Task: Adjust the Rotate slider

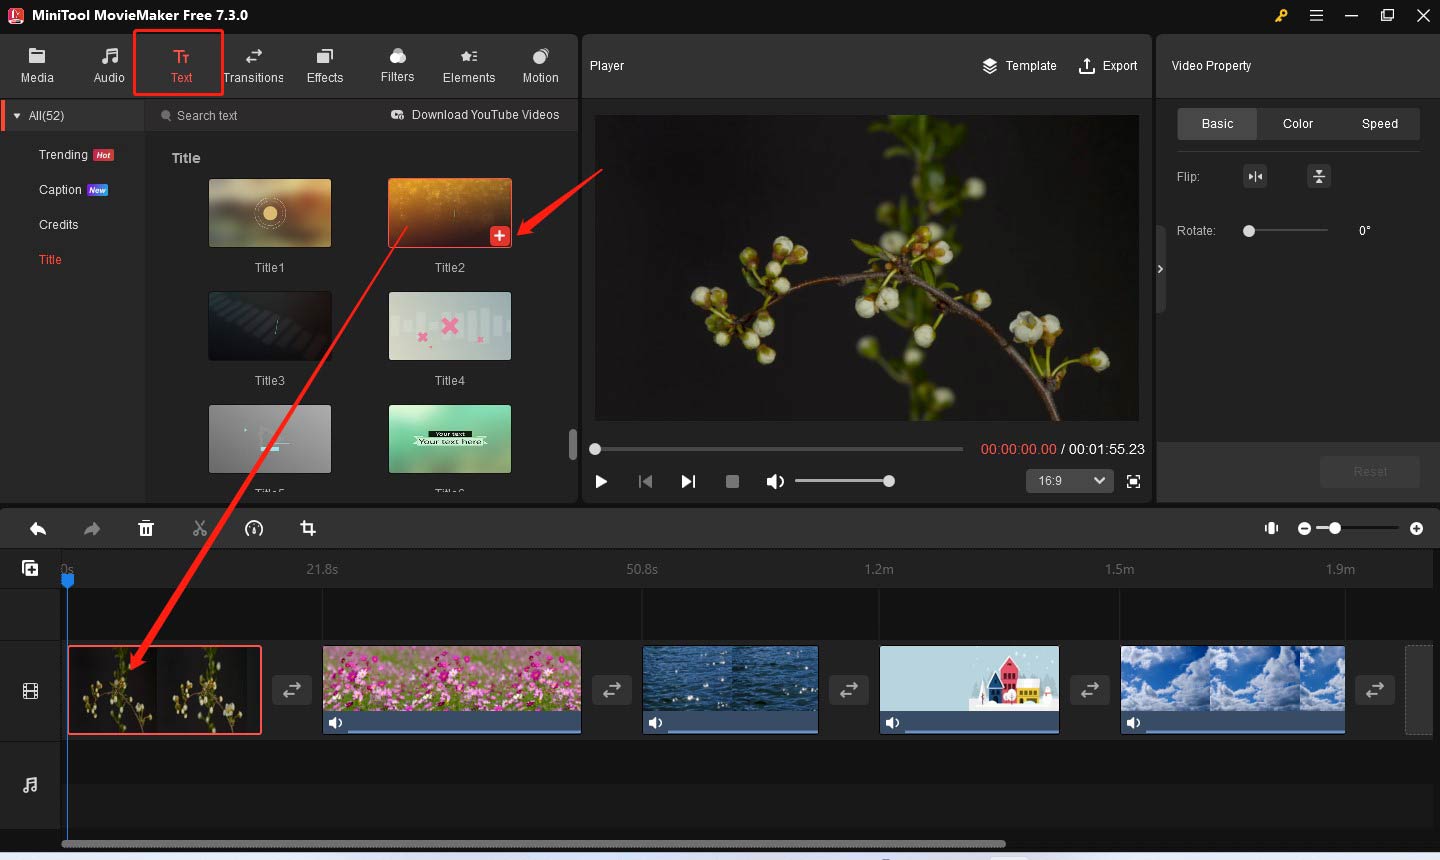Action: tap(1287, 231)
